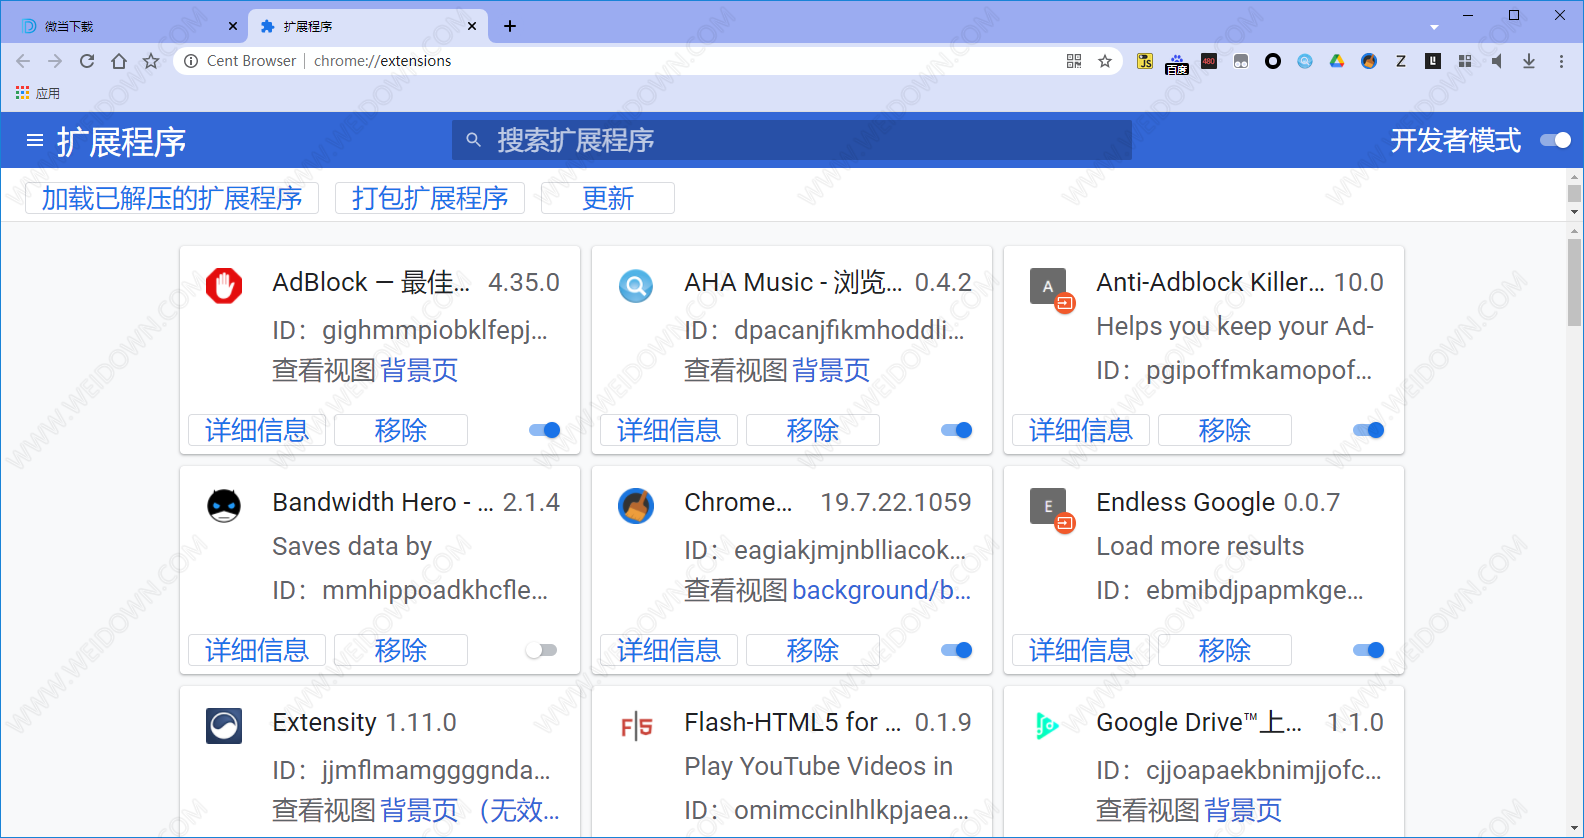Open Google Drive 背景页 link
Viewport: 1584px width, 838px height.
(1243, 811)
